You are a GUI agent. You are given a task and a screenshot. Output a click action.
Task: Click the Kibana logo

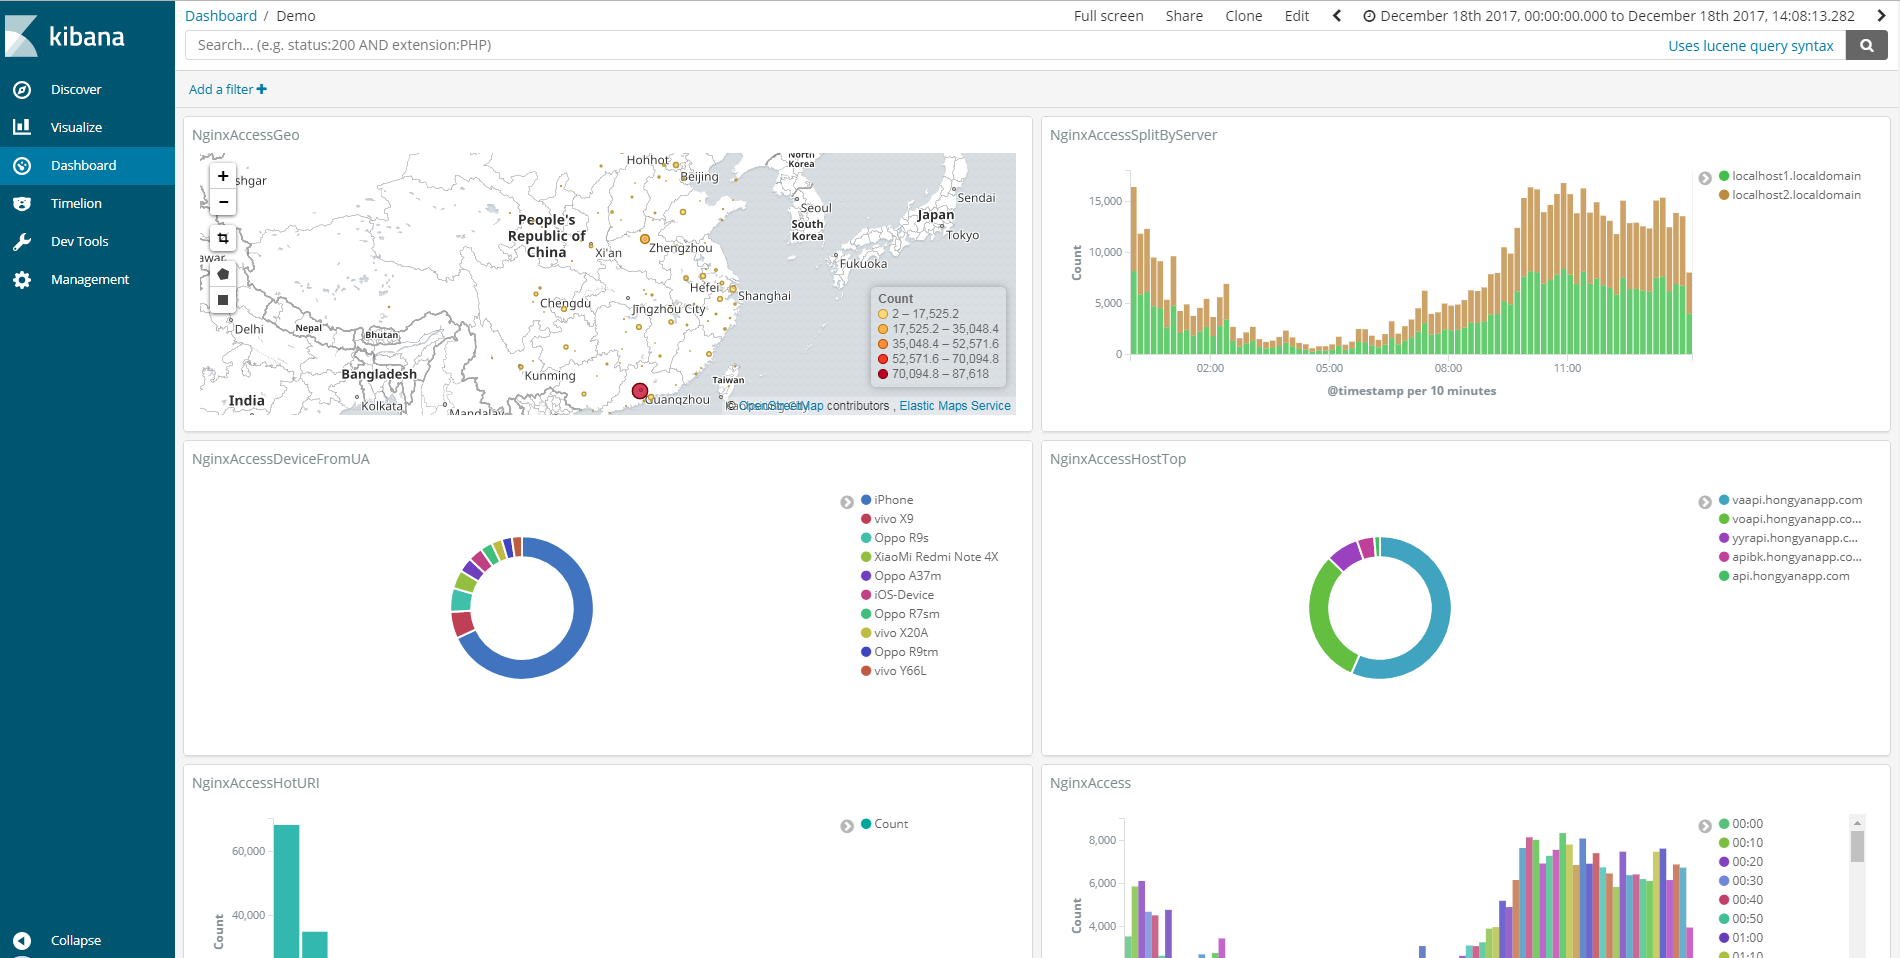pos(66,36)
